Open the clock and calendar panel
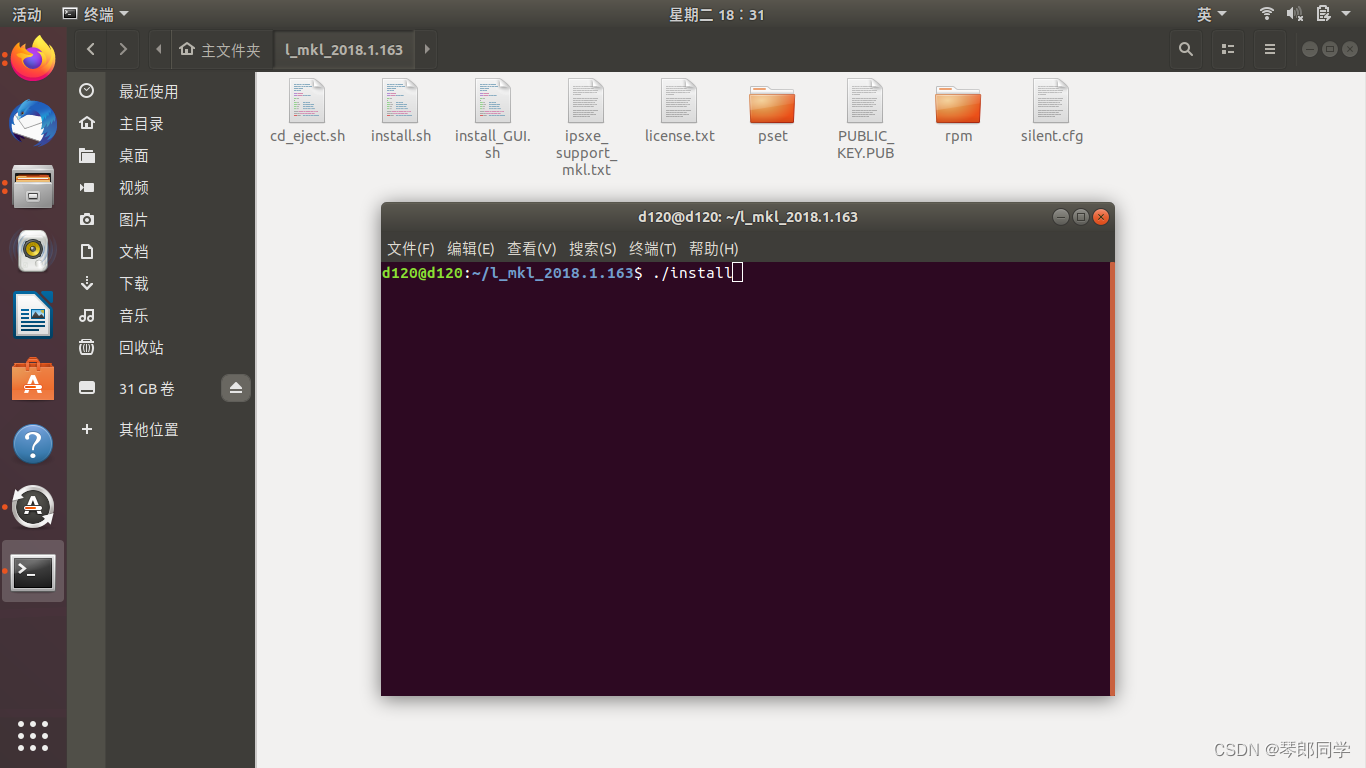The width and height of the screenshot is (1366, 768). coord(716,14)
